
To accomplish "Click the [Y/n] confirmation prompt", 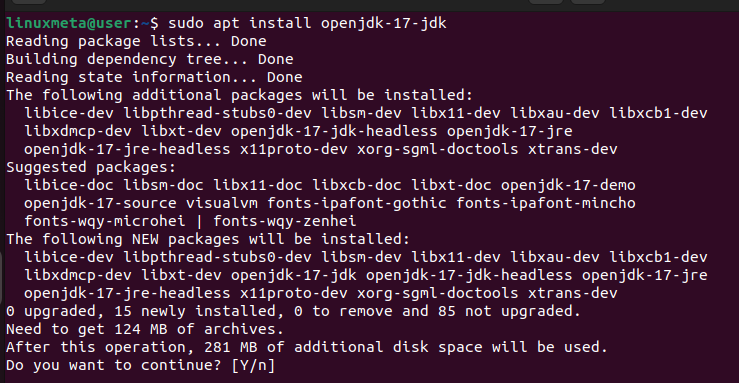I will coord(253,365).
